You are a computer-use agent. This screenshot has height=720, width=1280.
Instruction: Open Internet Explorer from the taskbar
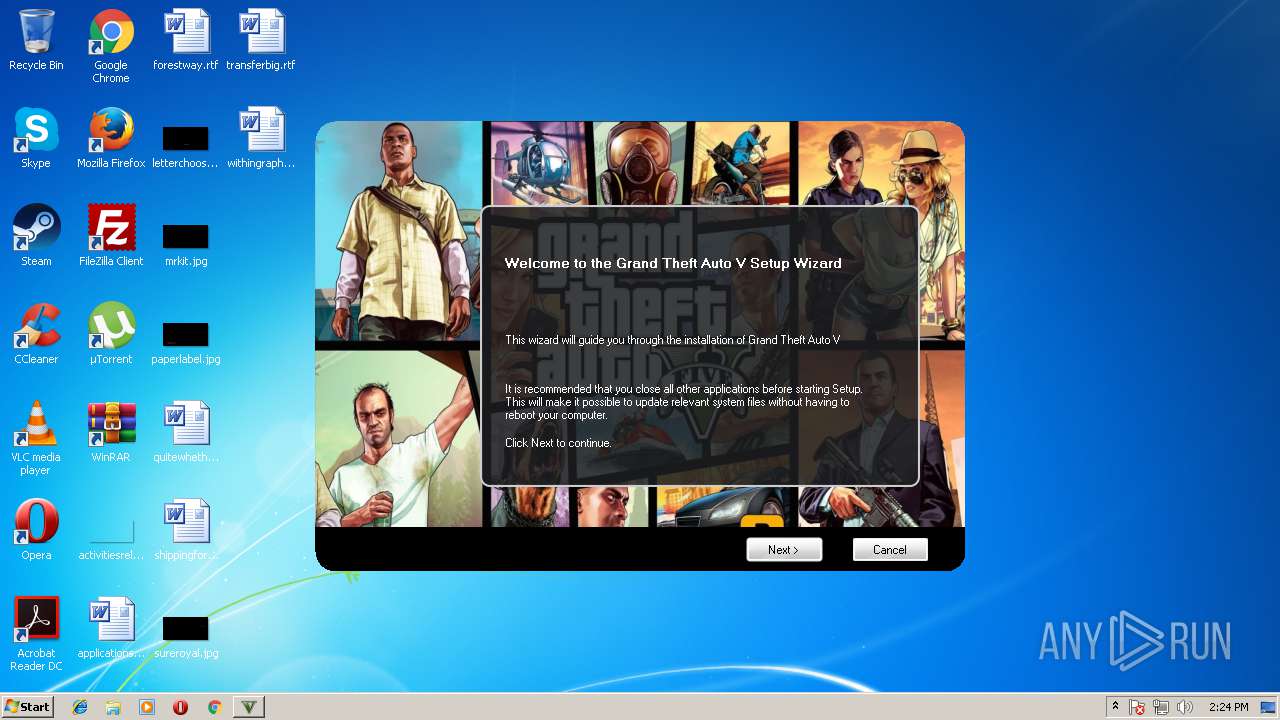click(x=80, y=707)
